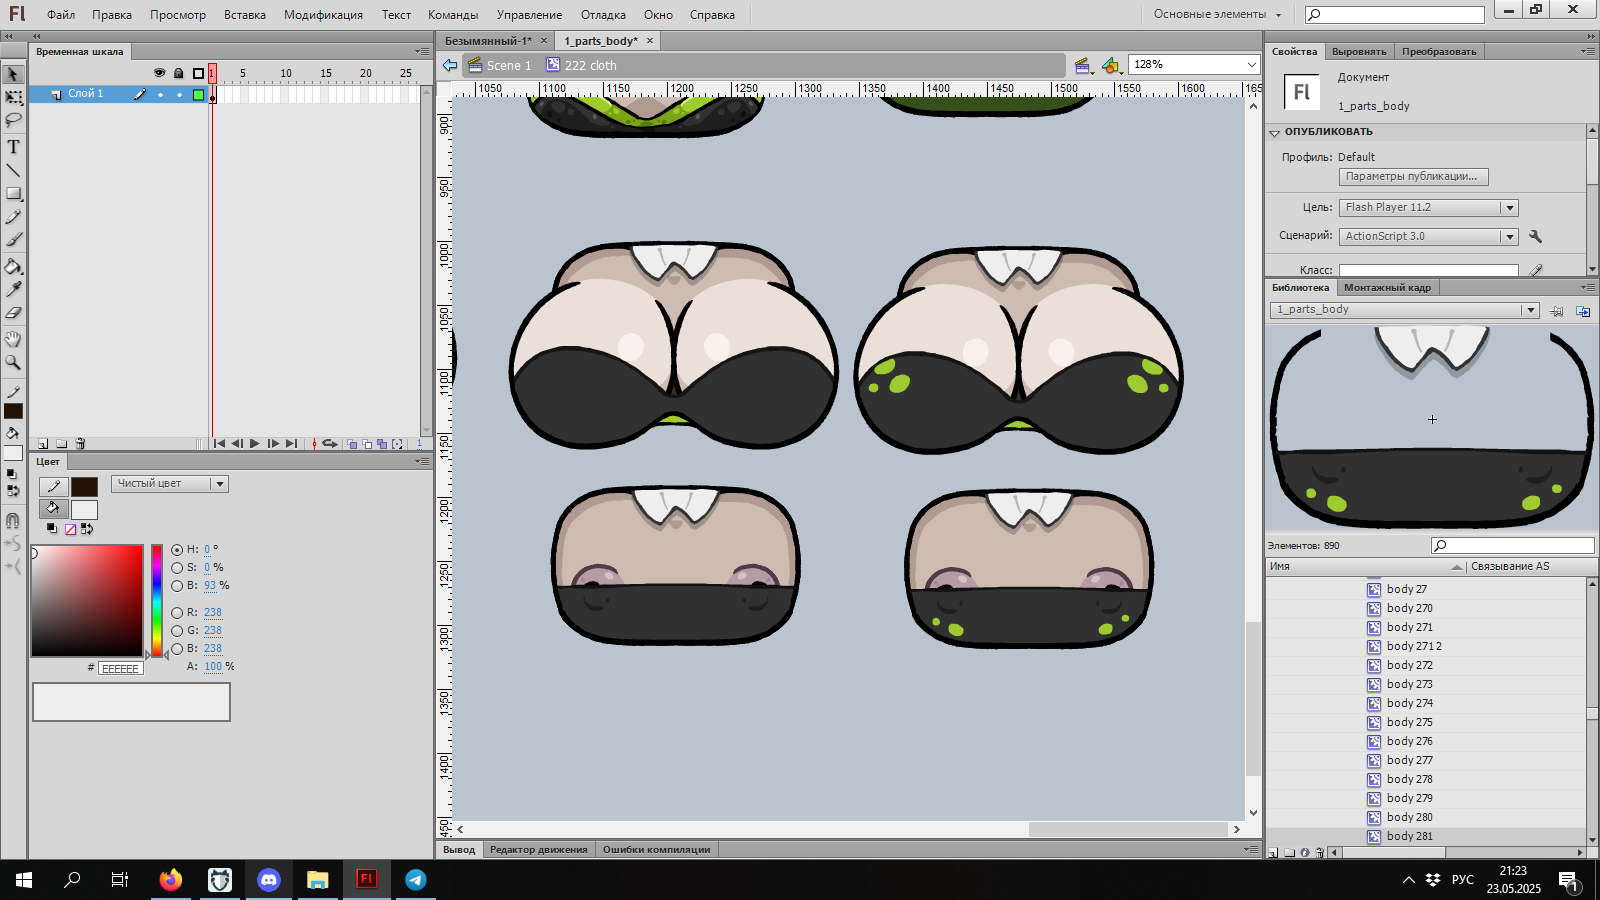Click the pencil icon beside Класс field
The width and height of the screenshot is (1600, 900).
1535,270
